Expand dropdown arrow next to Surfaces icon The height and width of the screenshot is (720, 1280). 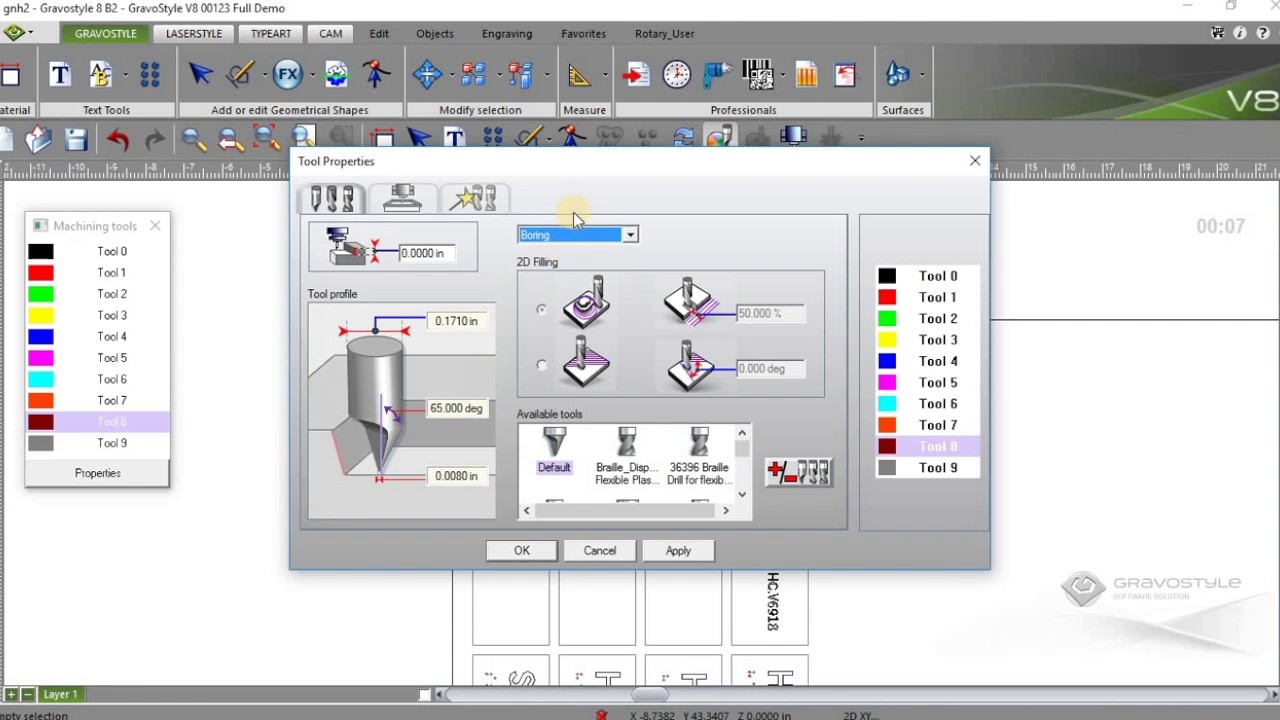pyautogui.click(x=921, y=75)
